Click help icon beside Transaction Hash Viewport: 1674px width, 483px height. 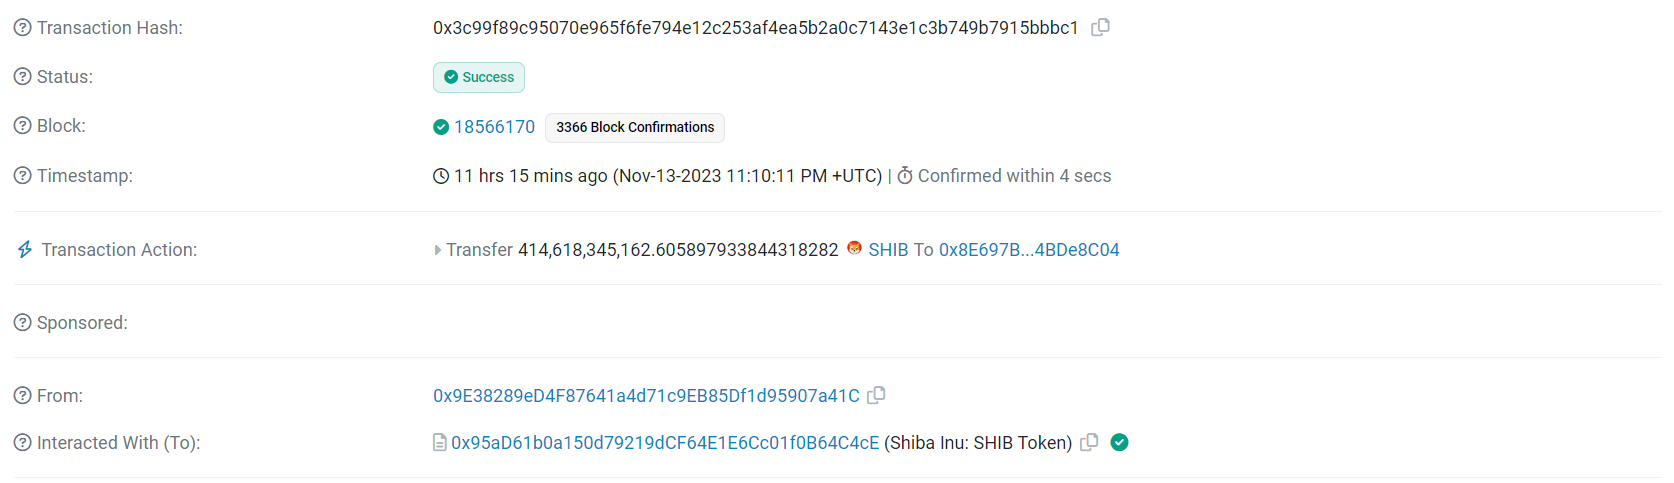tap(23, 28)
